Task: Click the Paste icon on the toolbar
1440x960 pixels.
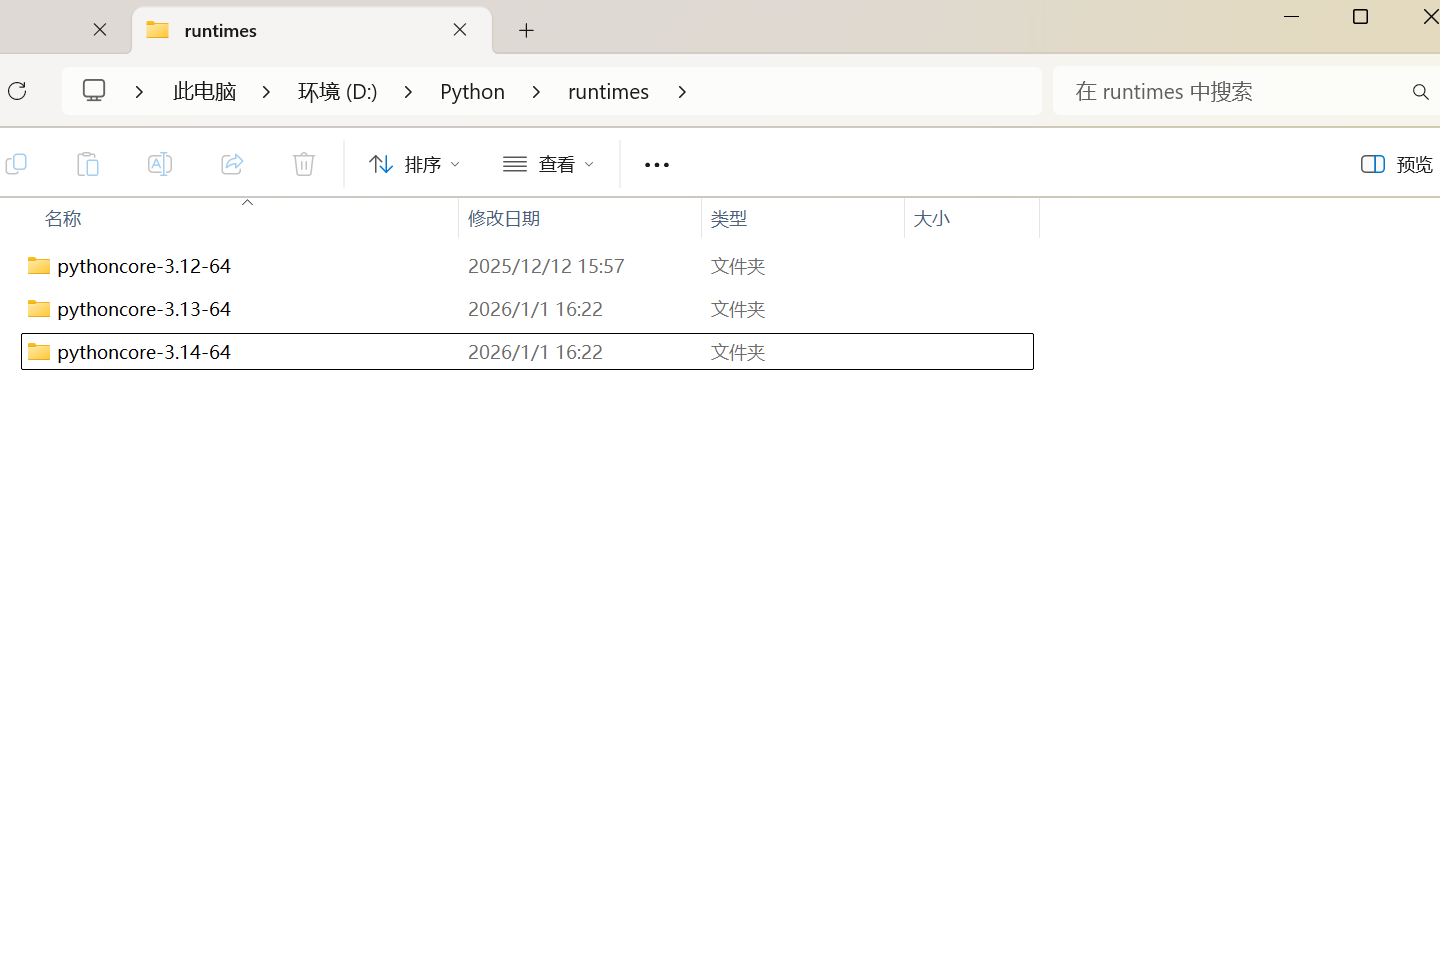Action: (x=88, y=164)
